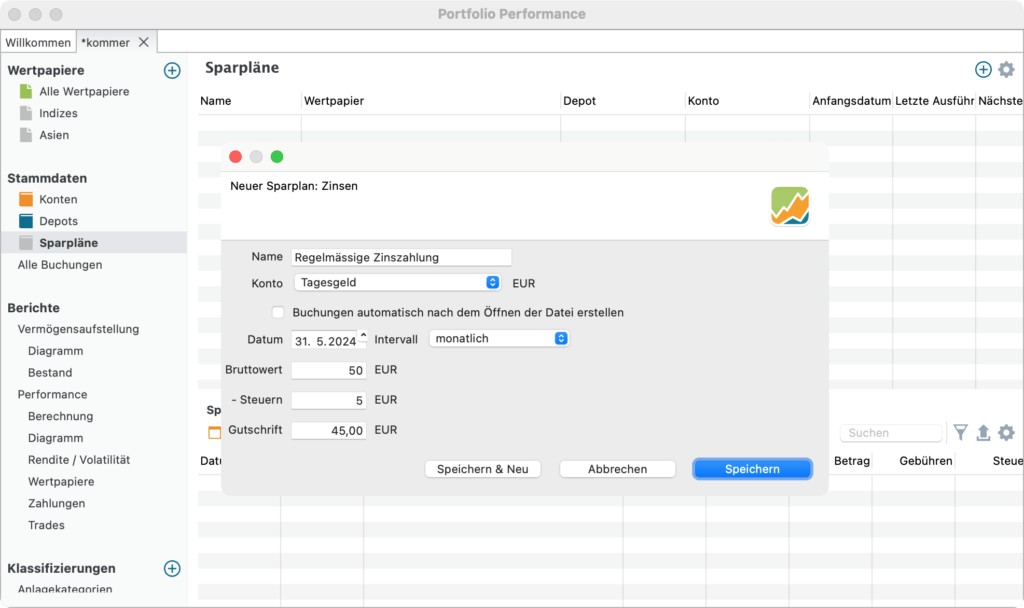Sort by Anfangsdatum column header
The width and height of the screenshot is (1024, 608).
(851, 101)
